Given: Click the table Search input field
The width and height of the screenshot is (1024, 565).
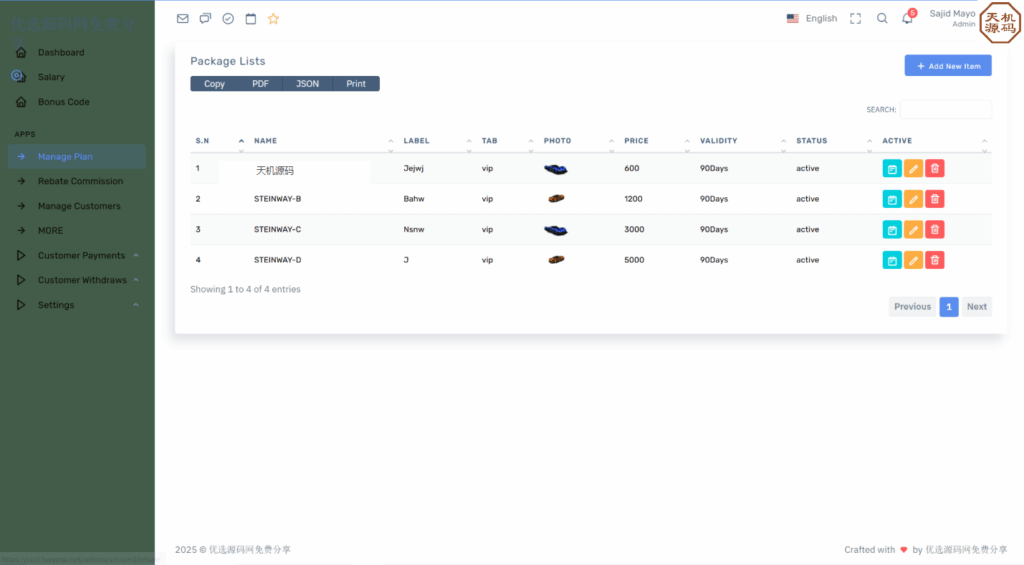Looking at the screenshot, I should tap(945, 109).
